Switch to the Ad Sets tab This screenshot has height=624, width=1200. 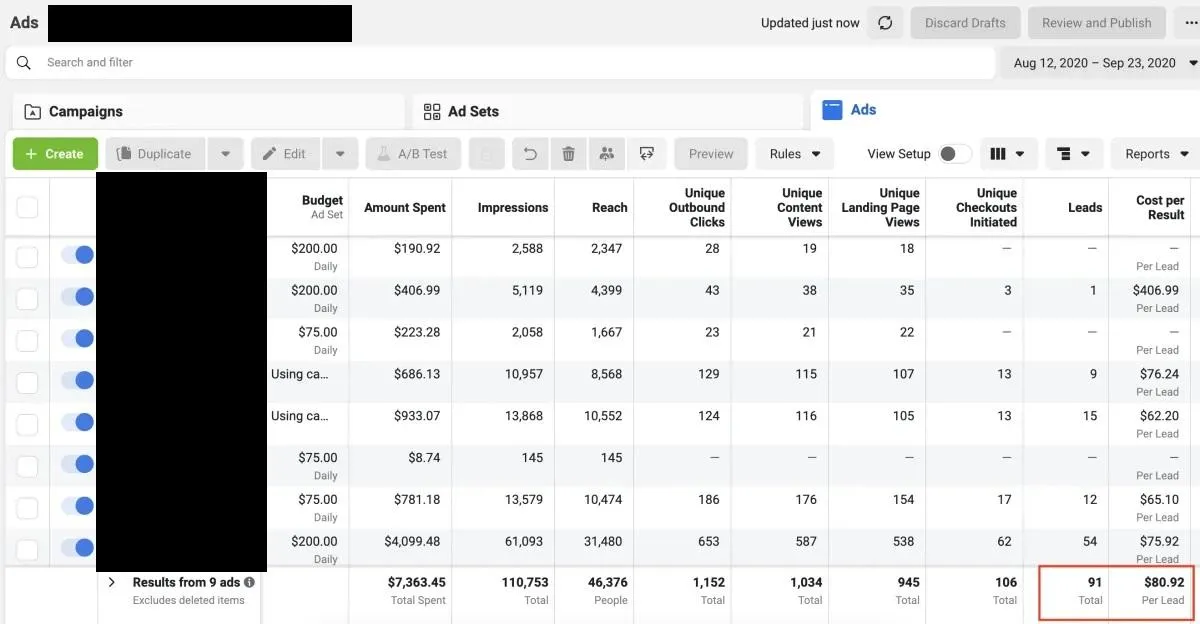(x=472, y=112)
